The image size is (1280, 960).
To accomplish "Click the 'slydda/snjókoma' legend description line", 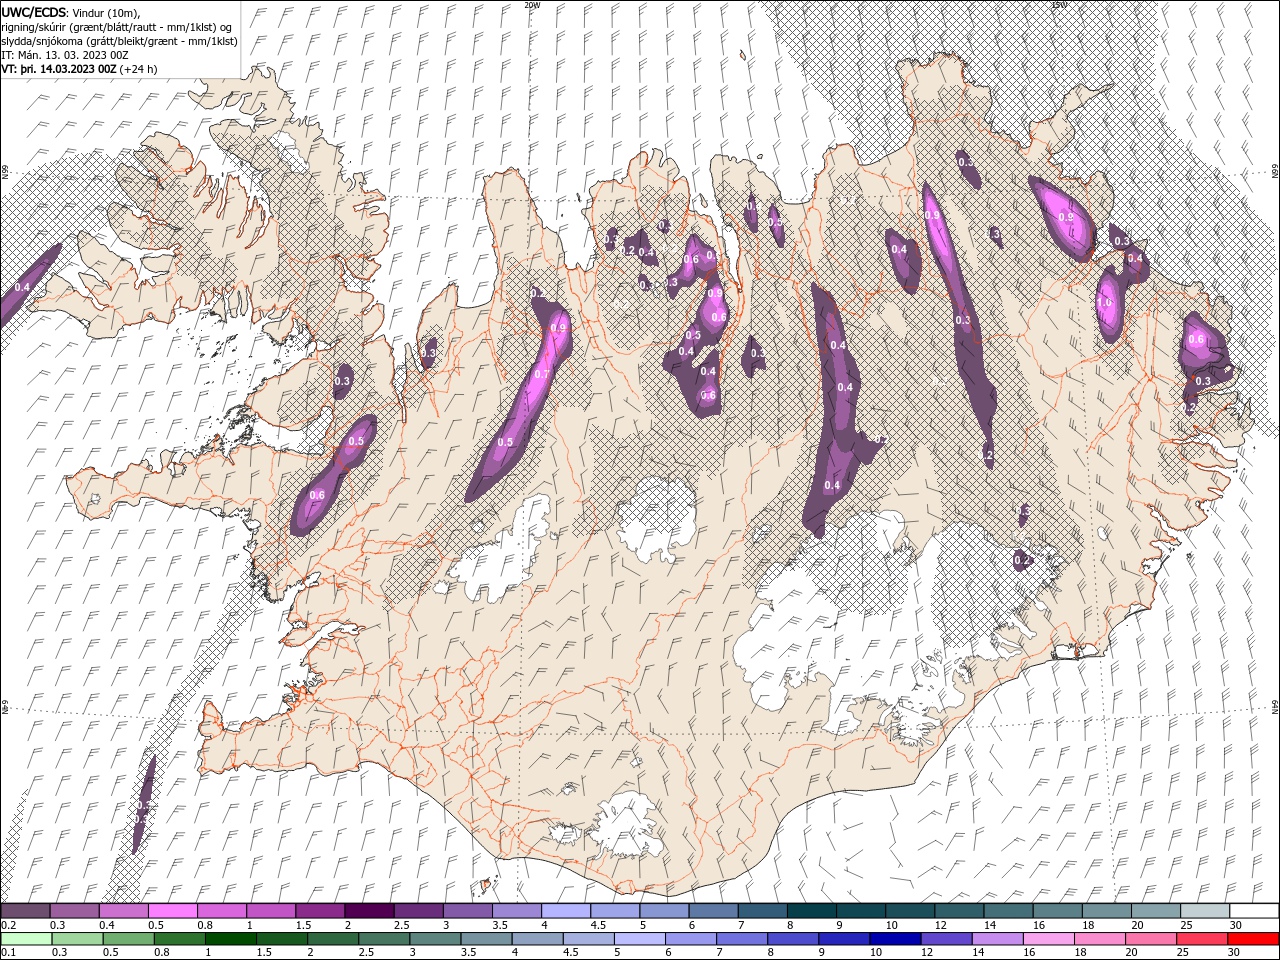I will pos(119,41).
